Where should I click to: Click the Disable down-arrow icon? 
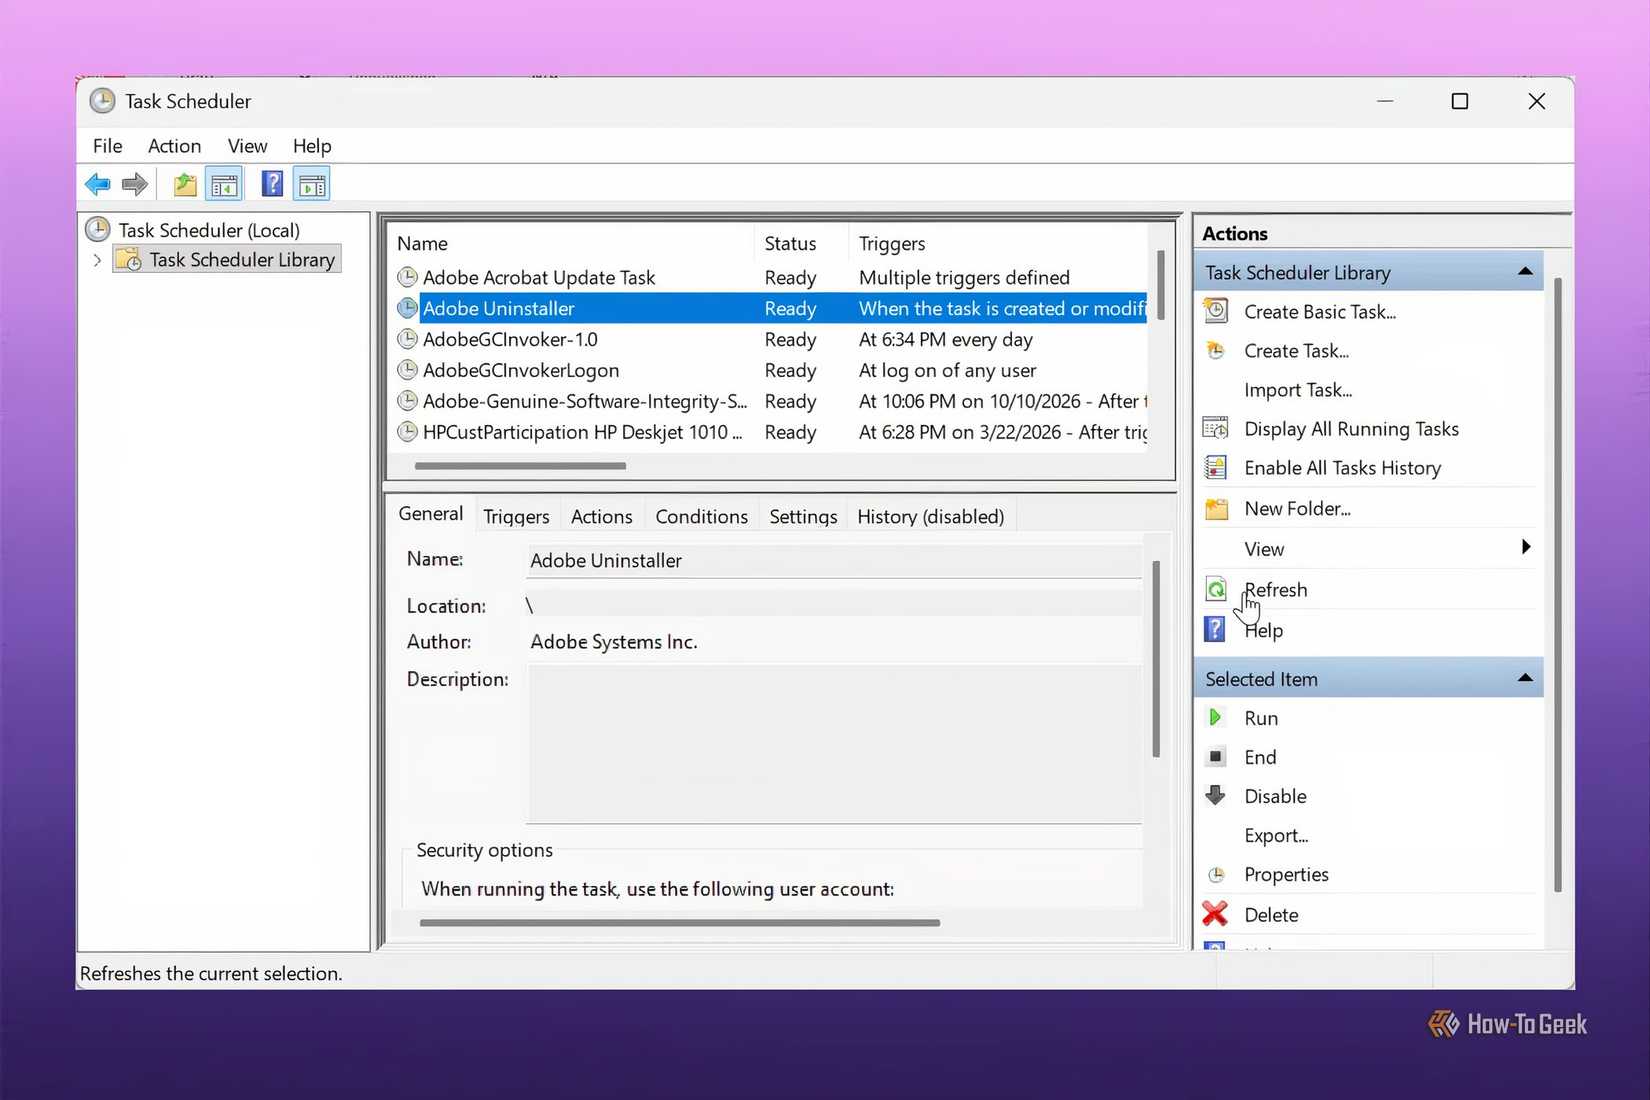[1216, 795]
